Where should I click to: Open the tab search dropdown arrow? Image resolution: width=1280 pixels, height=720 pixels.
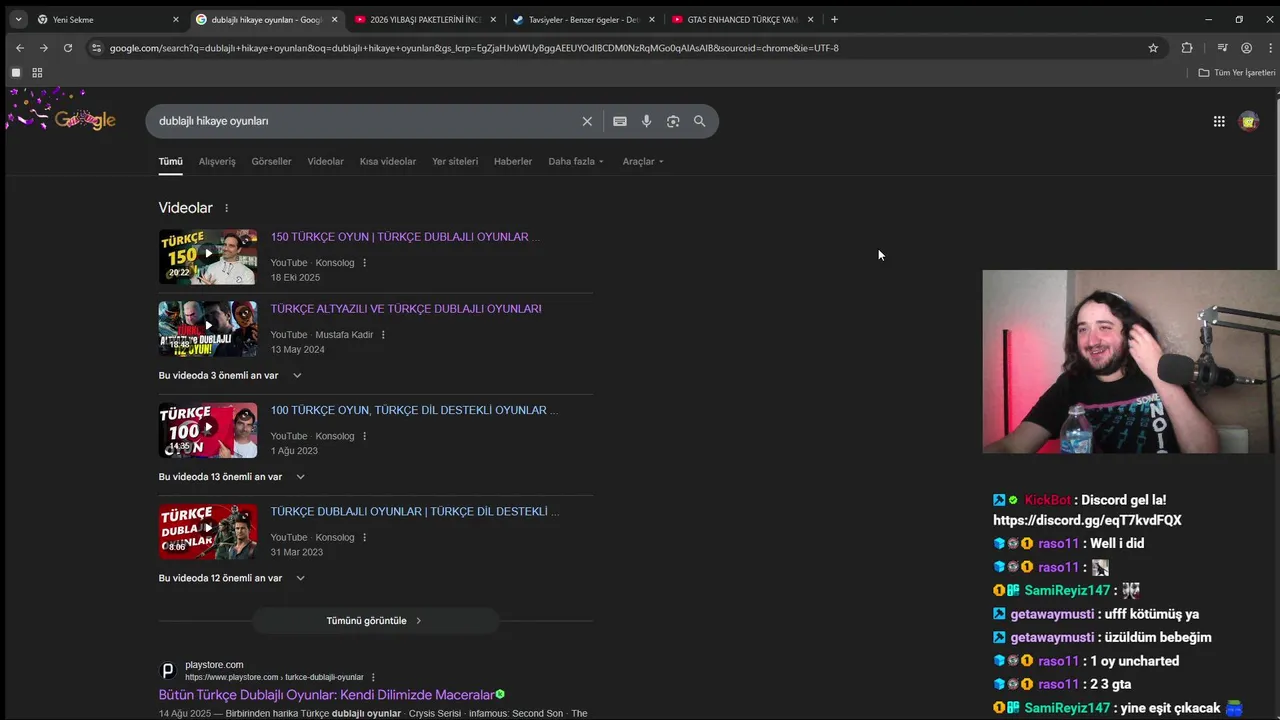[17, 19]
